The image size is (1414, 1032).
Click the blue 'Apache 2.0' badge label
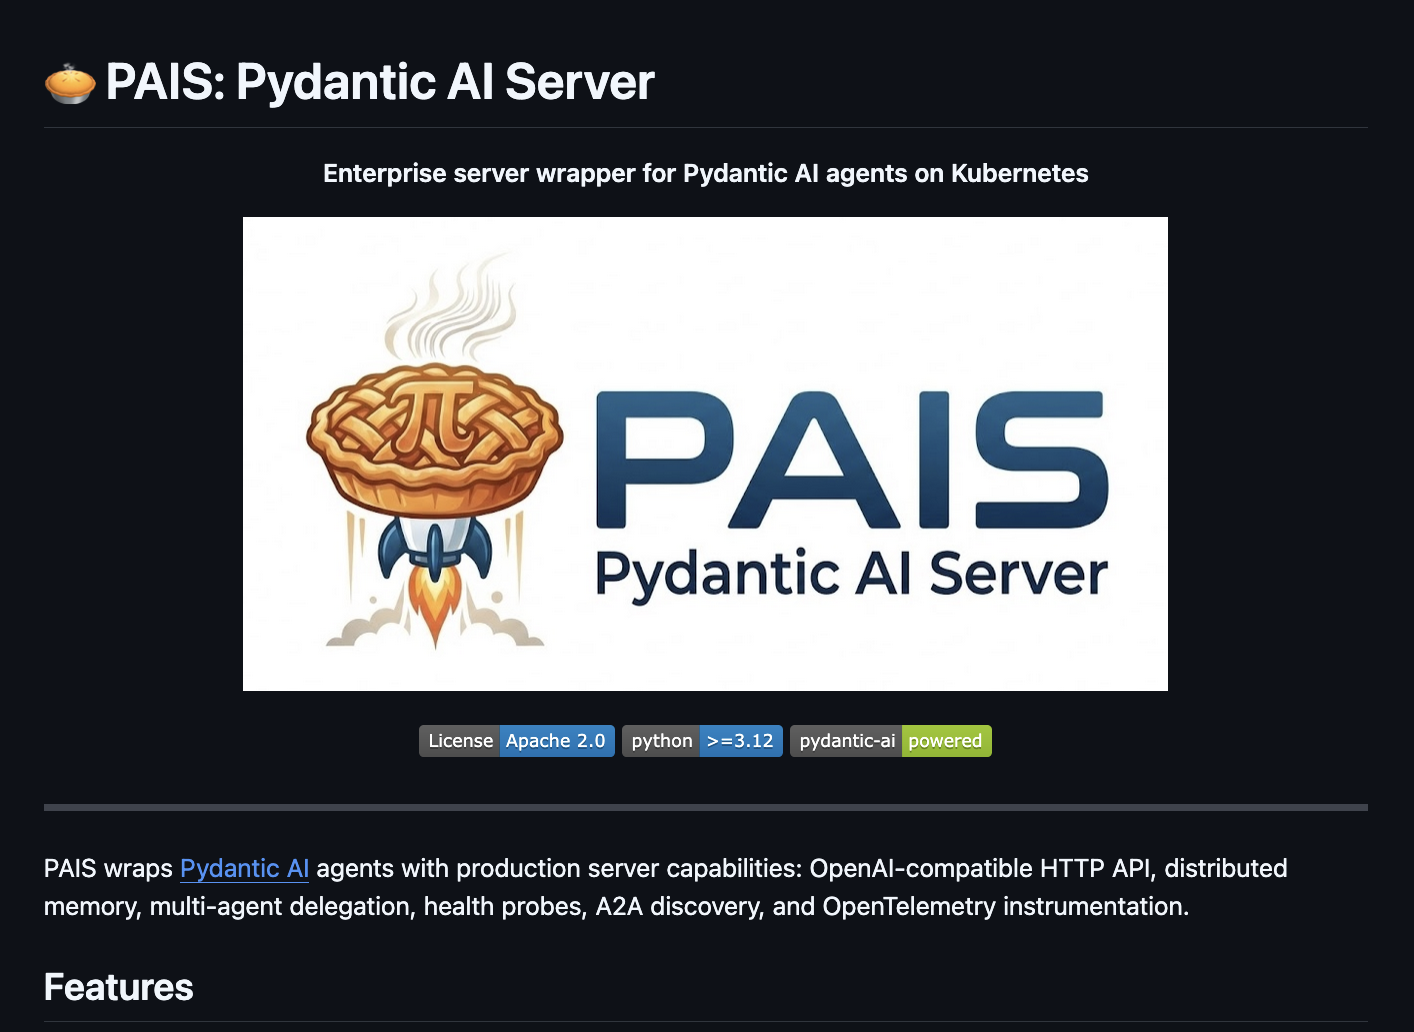(x=556, y=741)
